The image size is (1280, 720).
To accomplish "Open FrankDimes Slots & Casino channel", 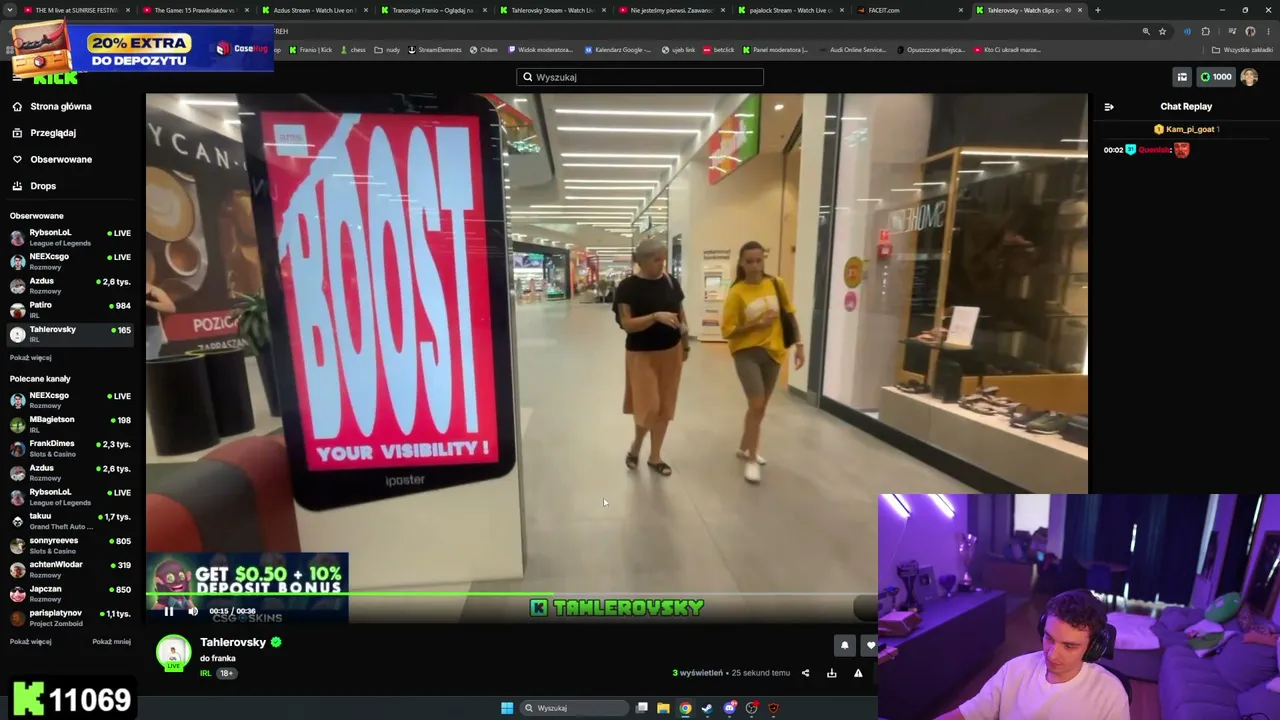I will (70, 448).
